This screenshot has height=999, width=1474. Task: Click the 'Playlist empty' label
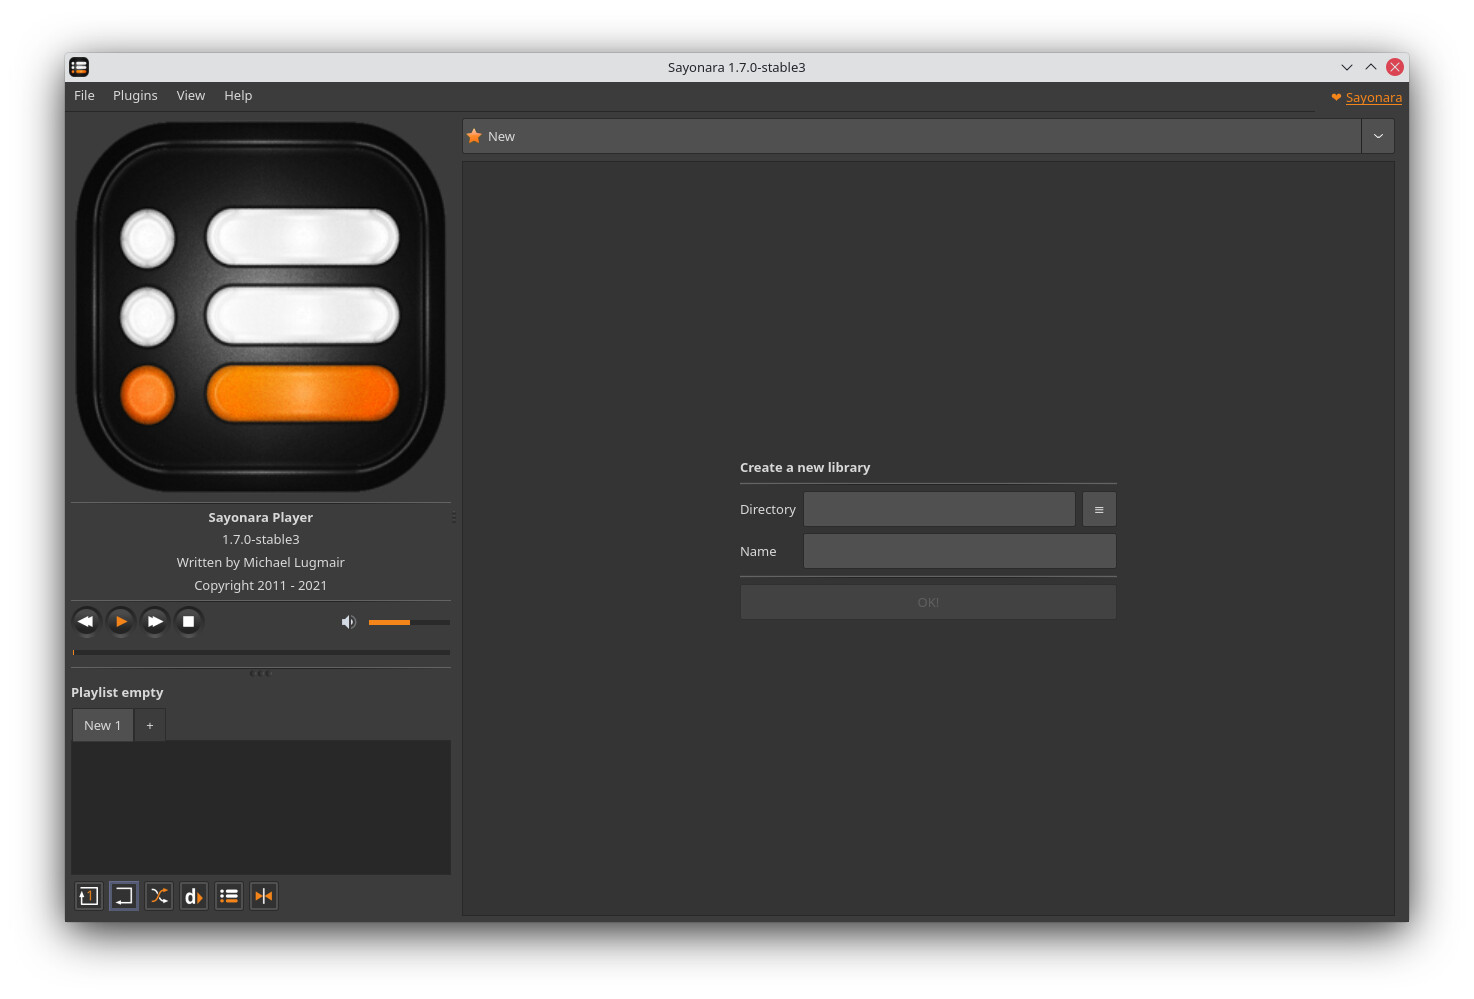pyautogui.click(x=117, y=692)
